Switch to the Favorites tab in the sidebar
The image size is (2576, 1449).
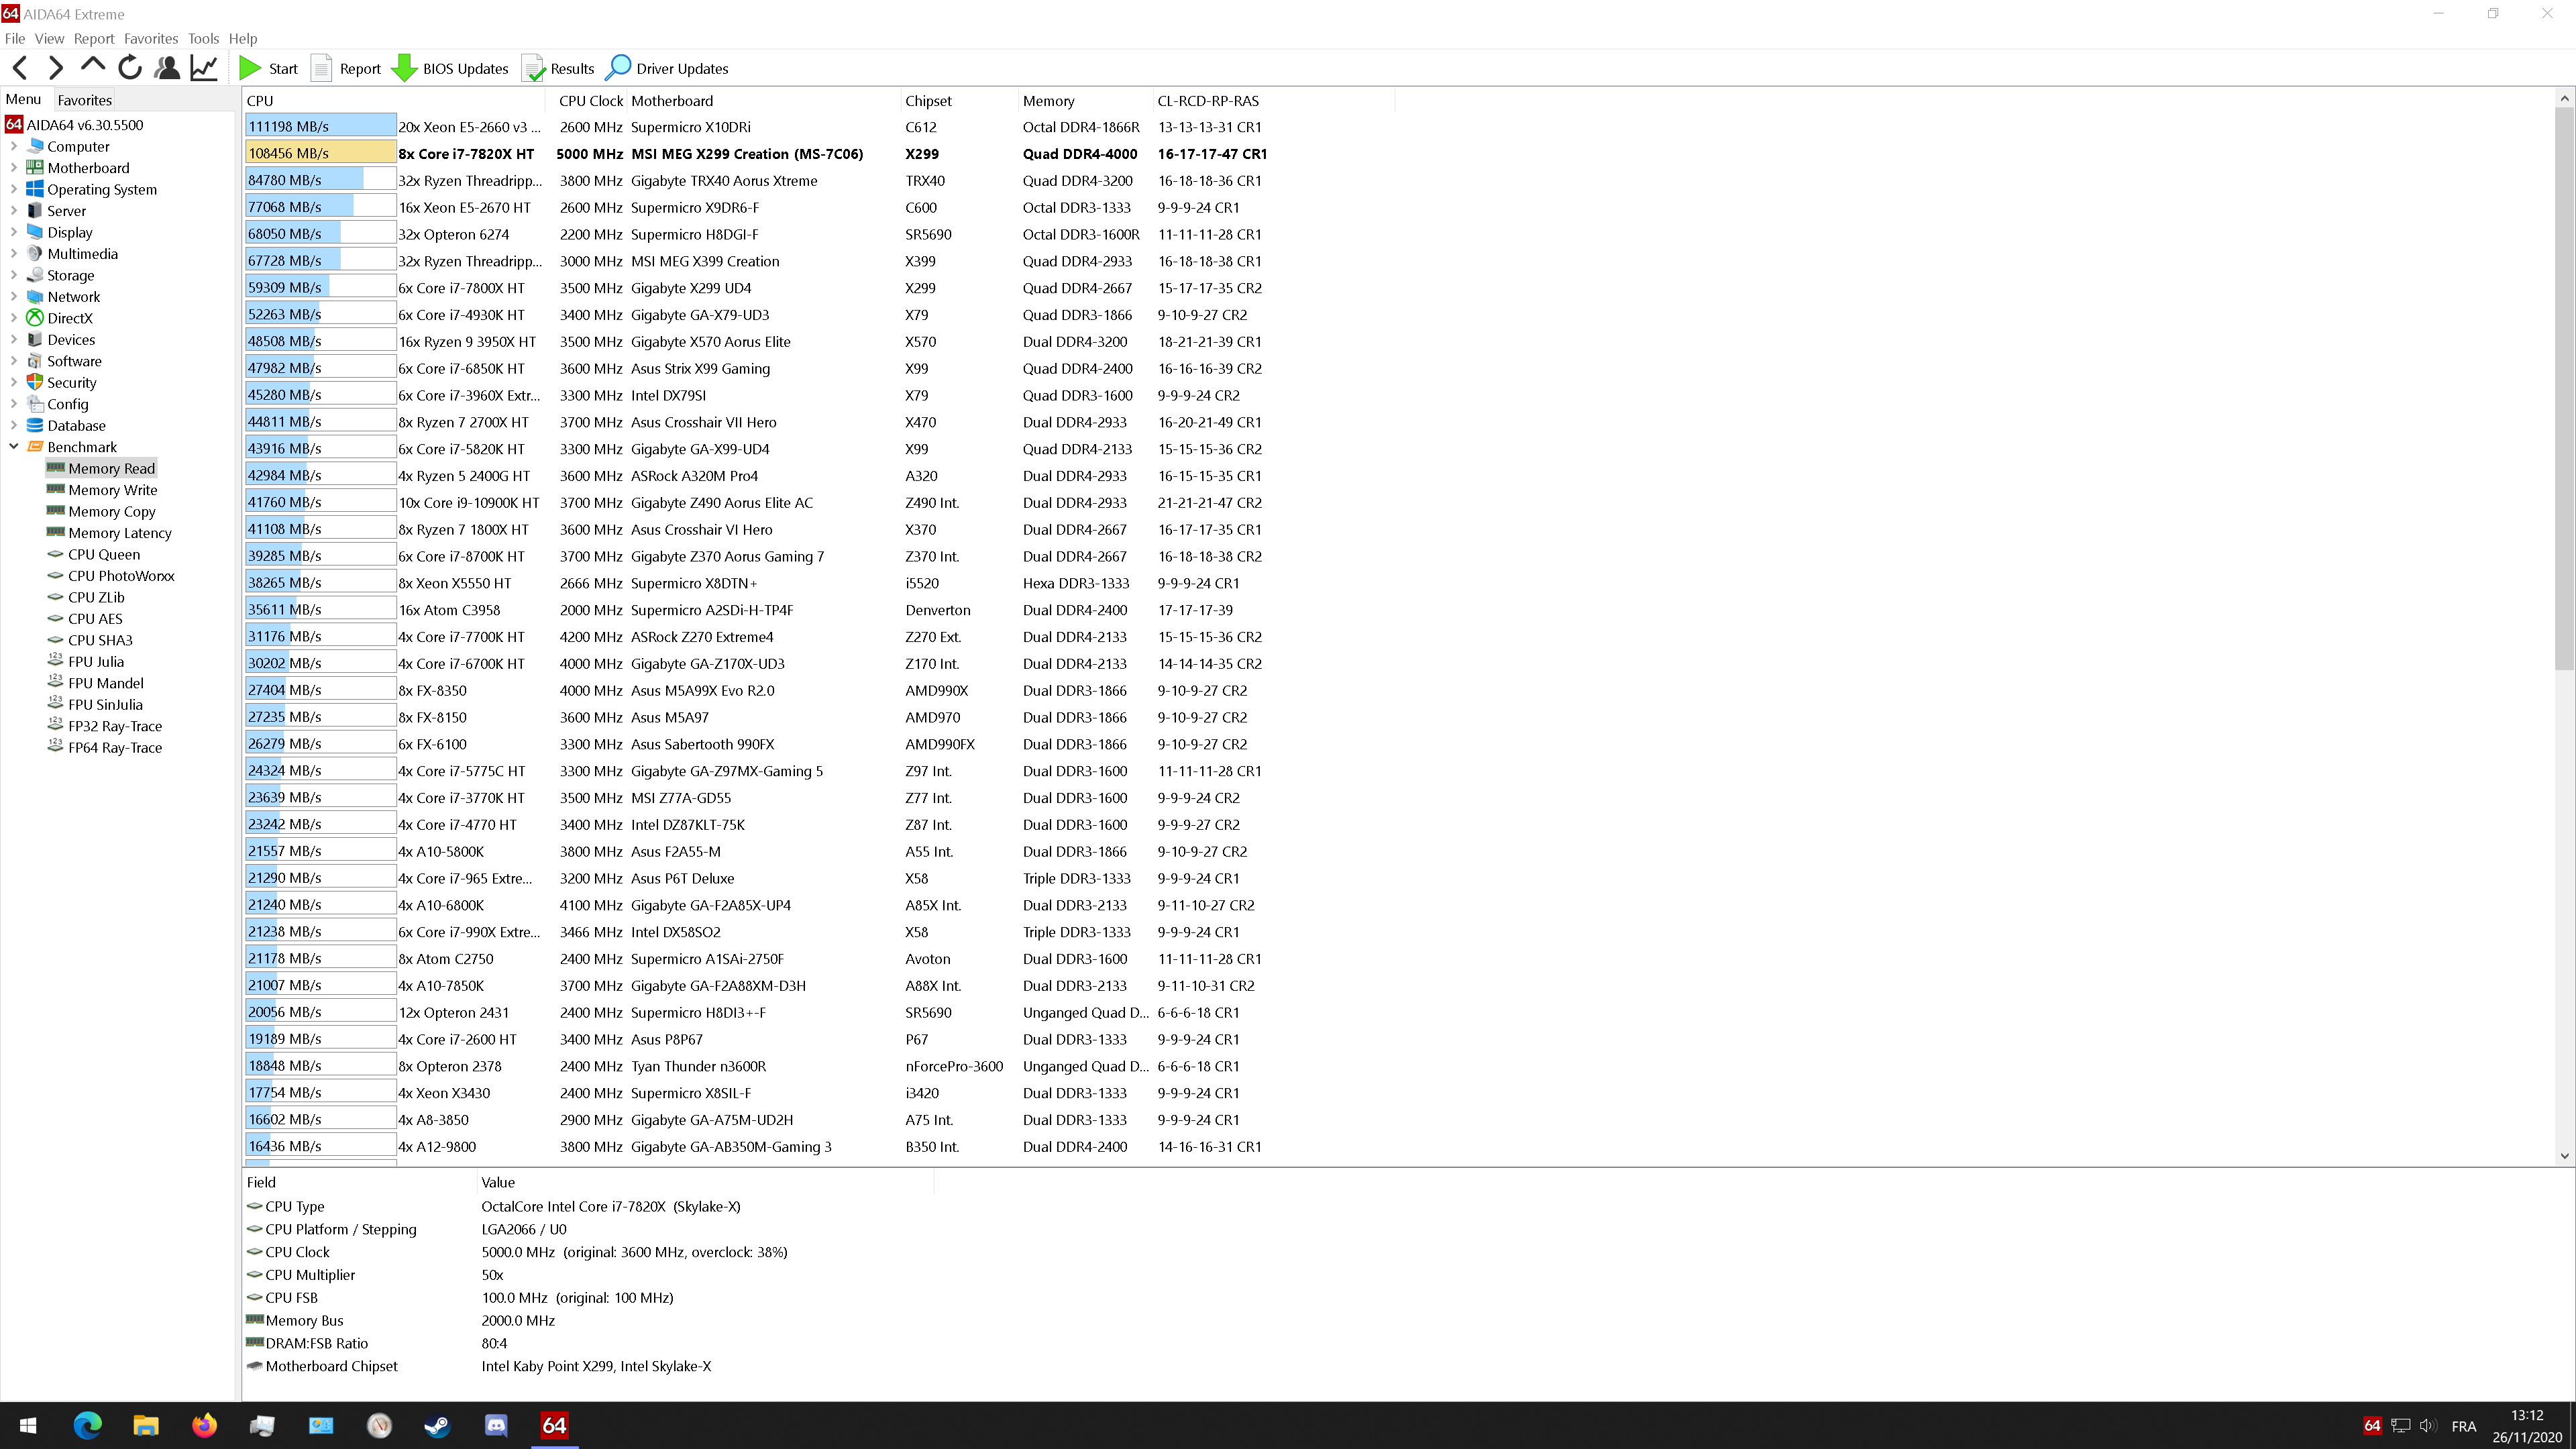[84, 100]
